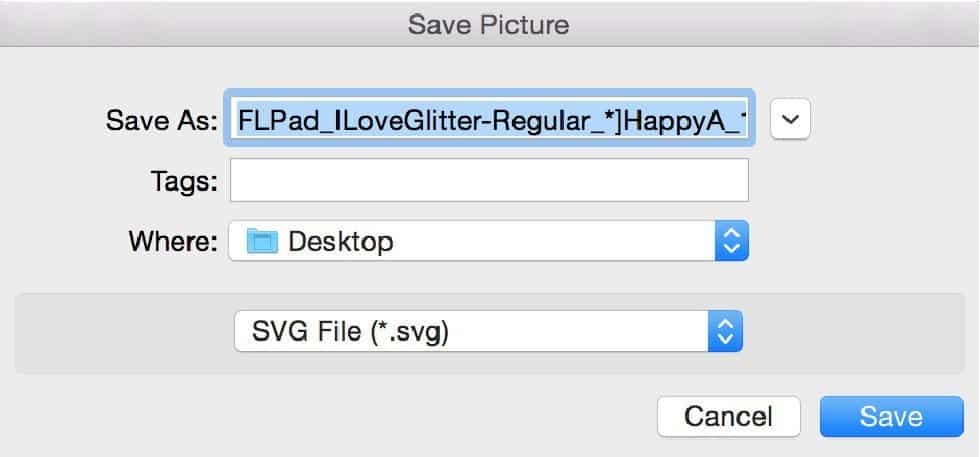Click the "Save As:" label
Screen dimensions: 980x457
pyautogui.click(x=161, y=119)
